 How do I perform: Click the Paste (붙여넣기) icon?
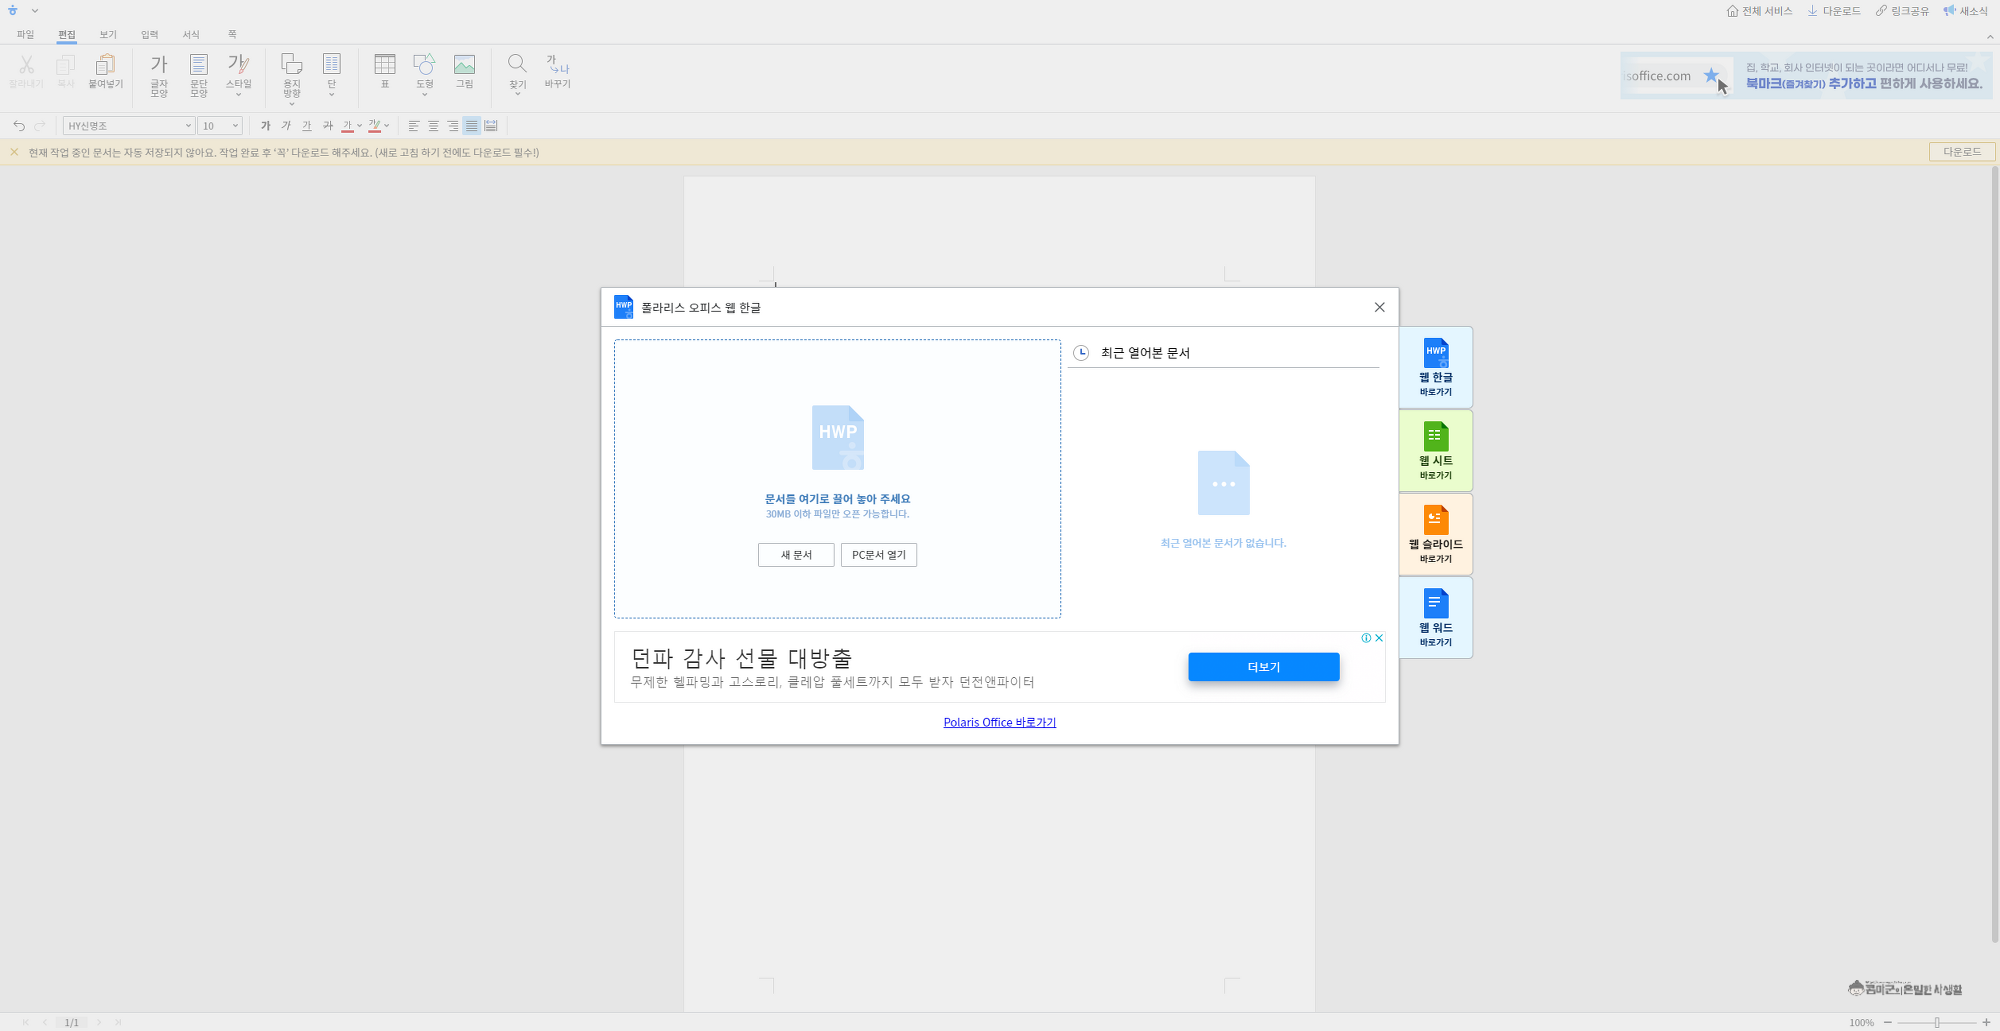(105, 65)
